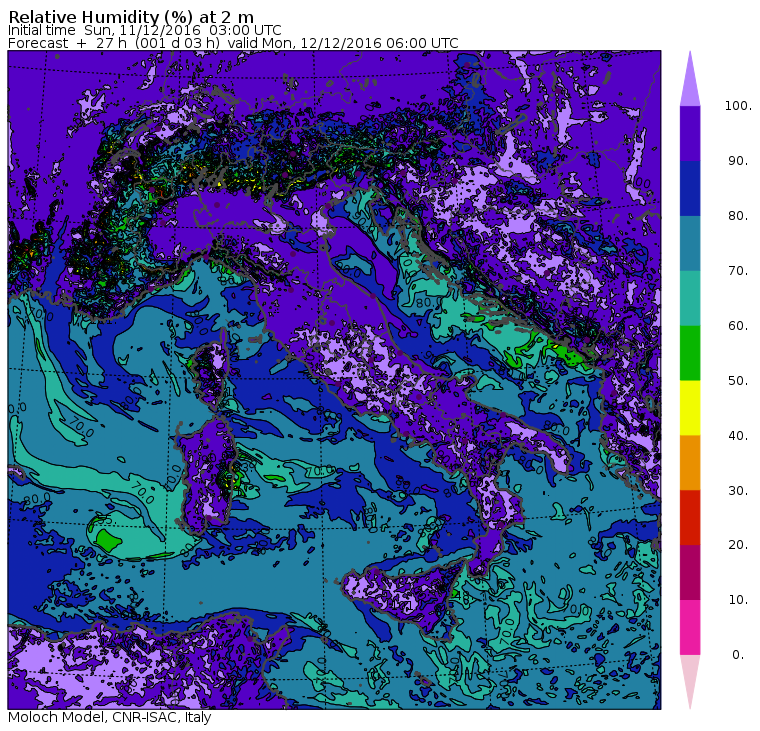Click the "70." colorbar label

(x=738, y=270)
